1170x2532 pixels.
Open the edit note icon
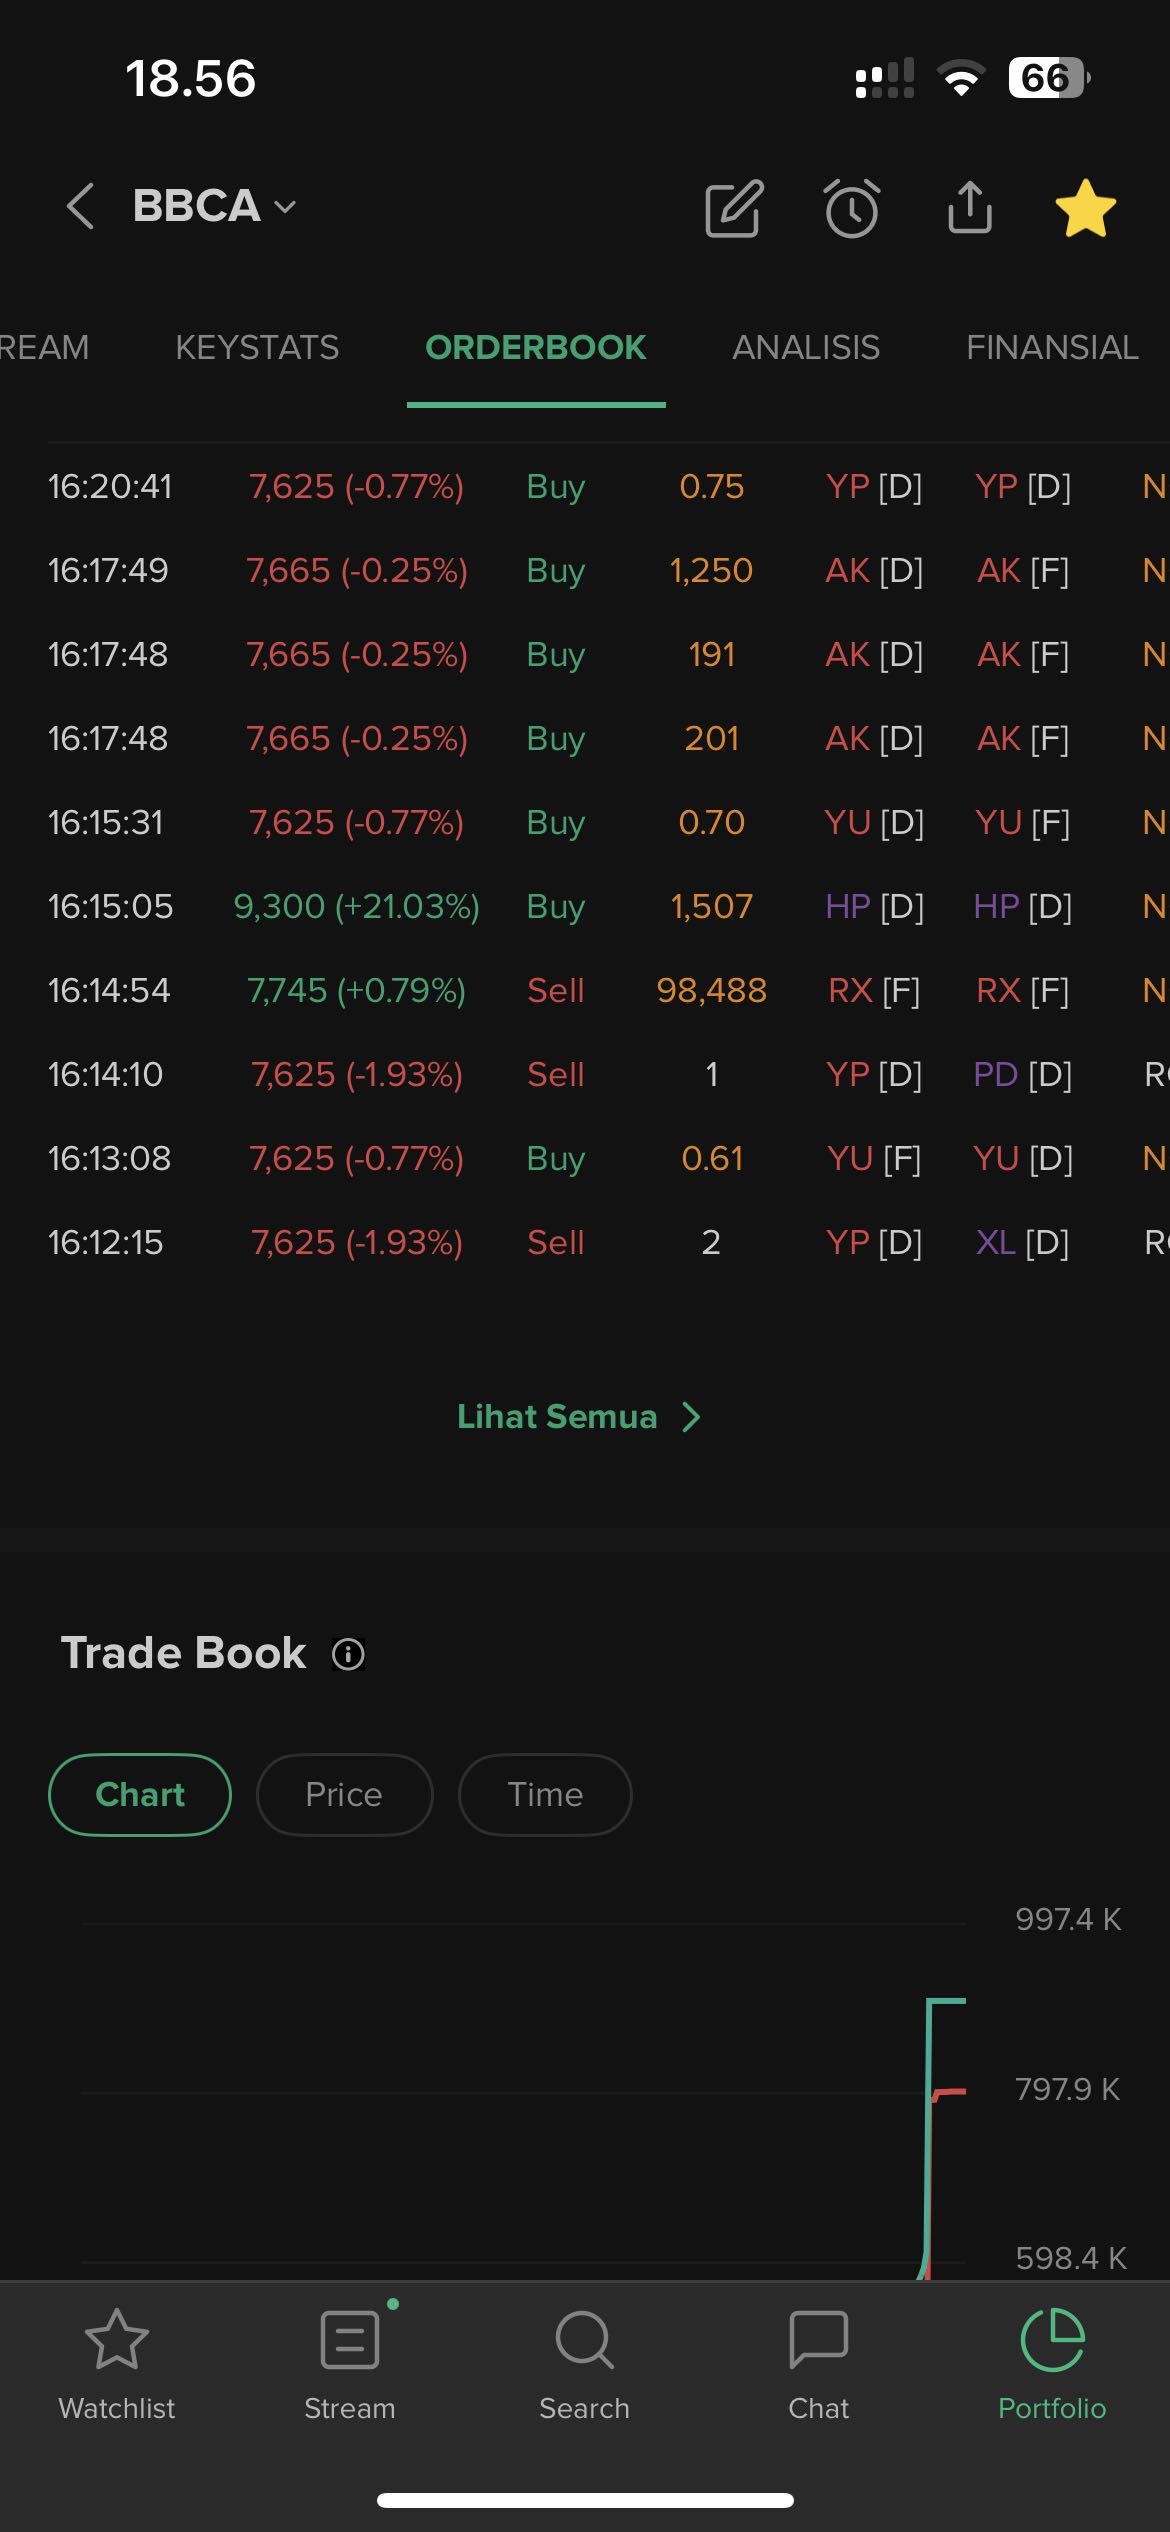click(x=734, y=208)
